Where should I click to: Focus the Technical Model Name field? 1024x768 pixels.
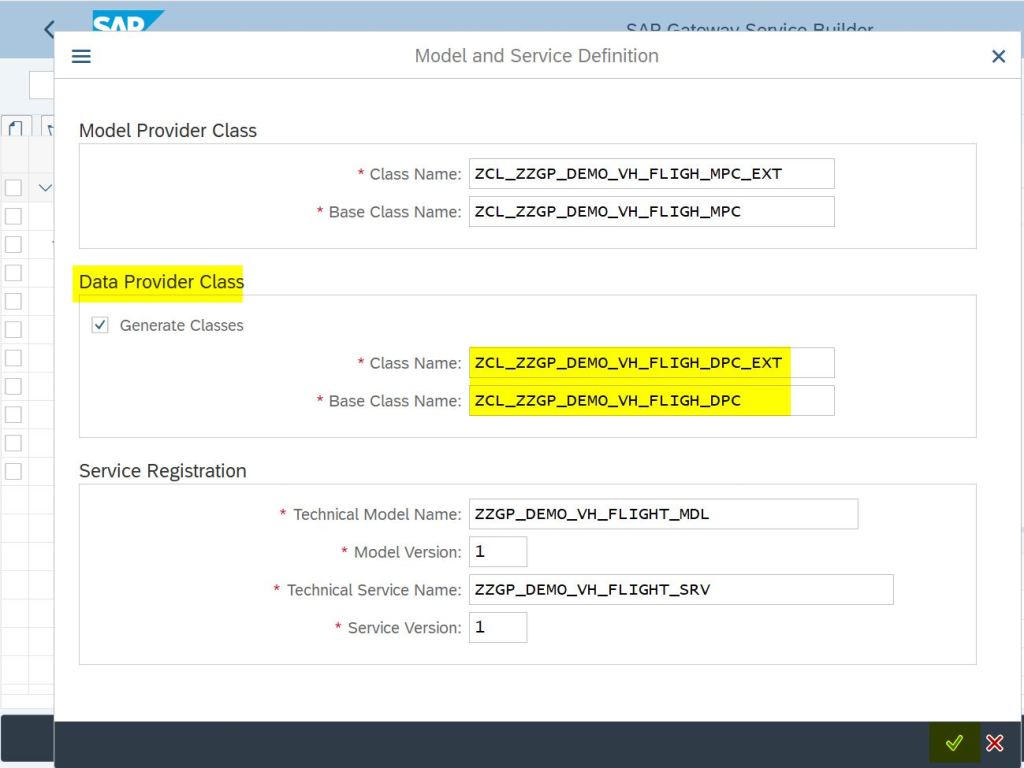point(663,514)
